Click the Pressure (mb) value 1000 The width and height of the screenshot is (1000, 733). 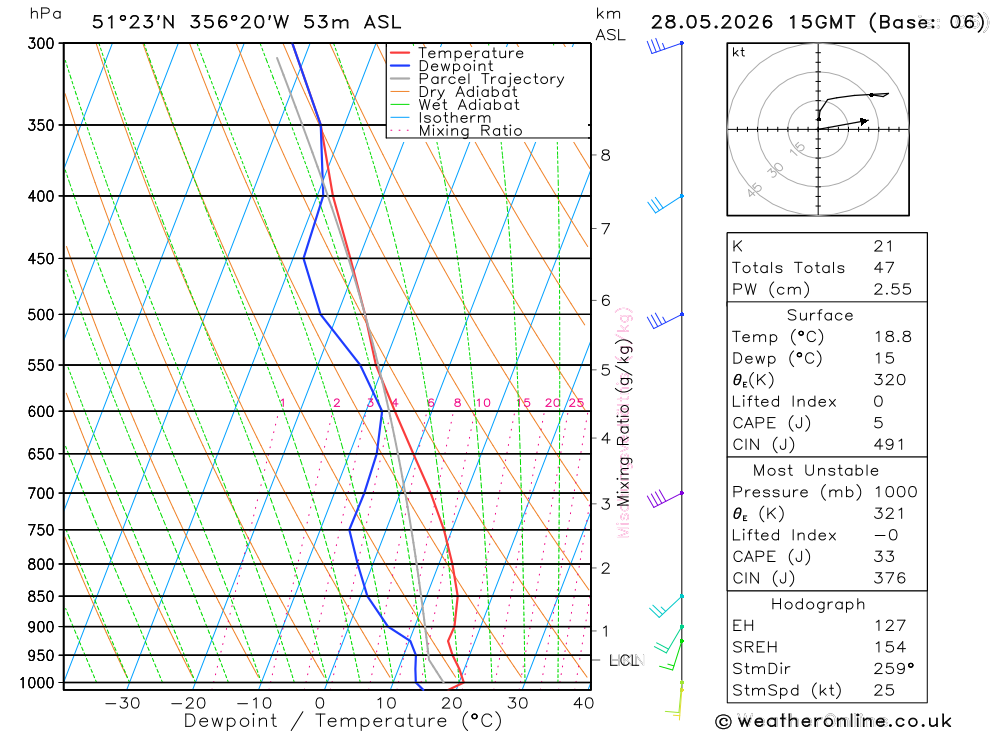(x=895, y=492)
